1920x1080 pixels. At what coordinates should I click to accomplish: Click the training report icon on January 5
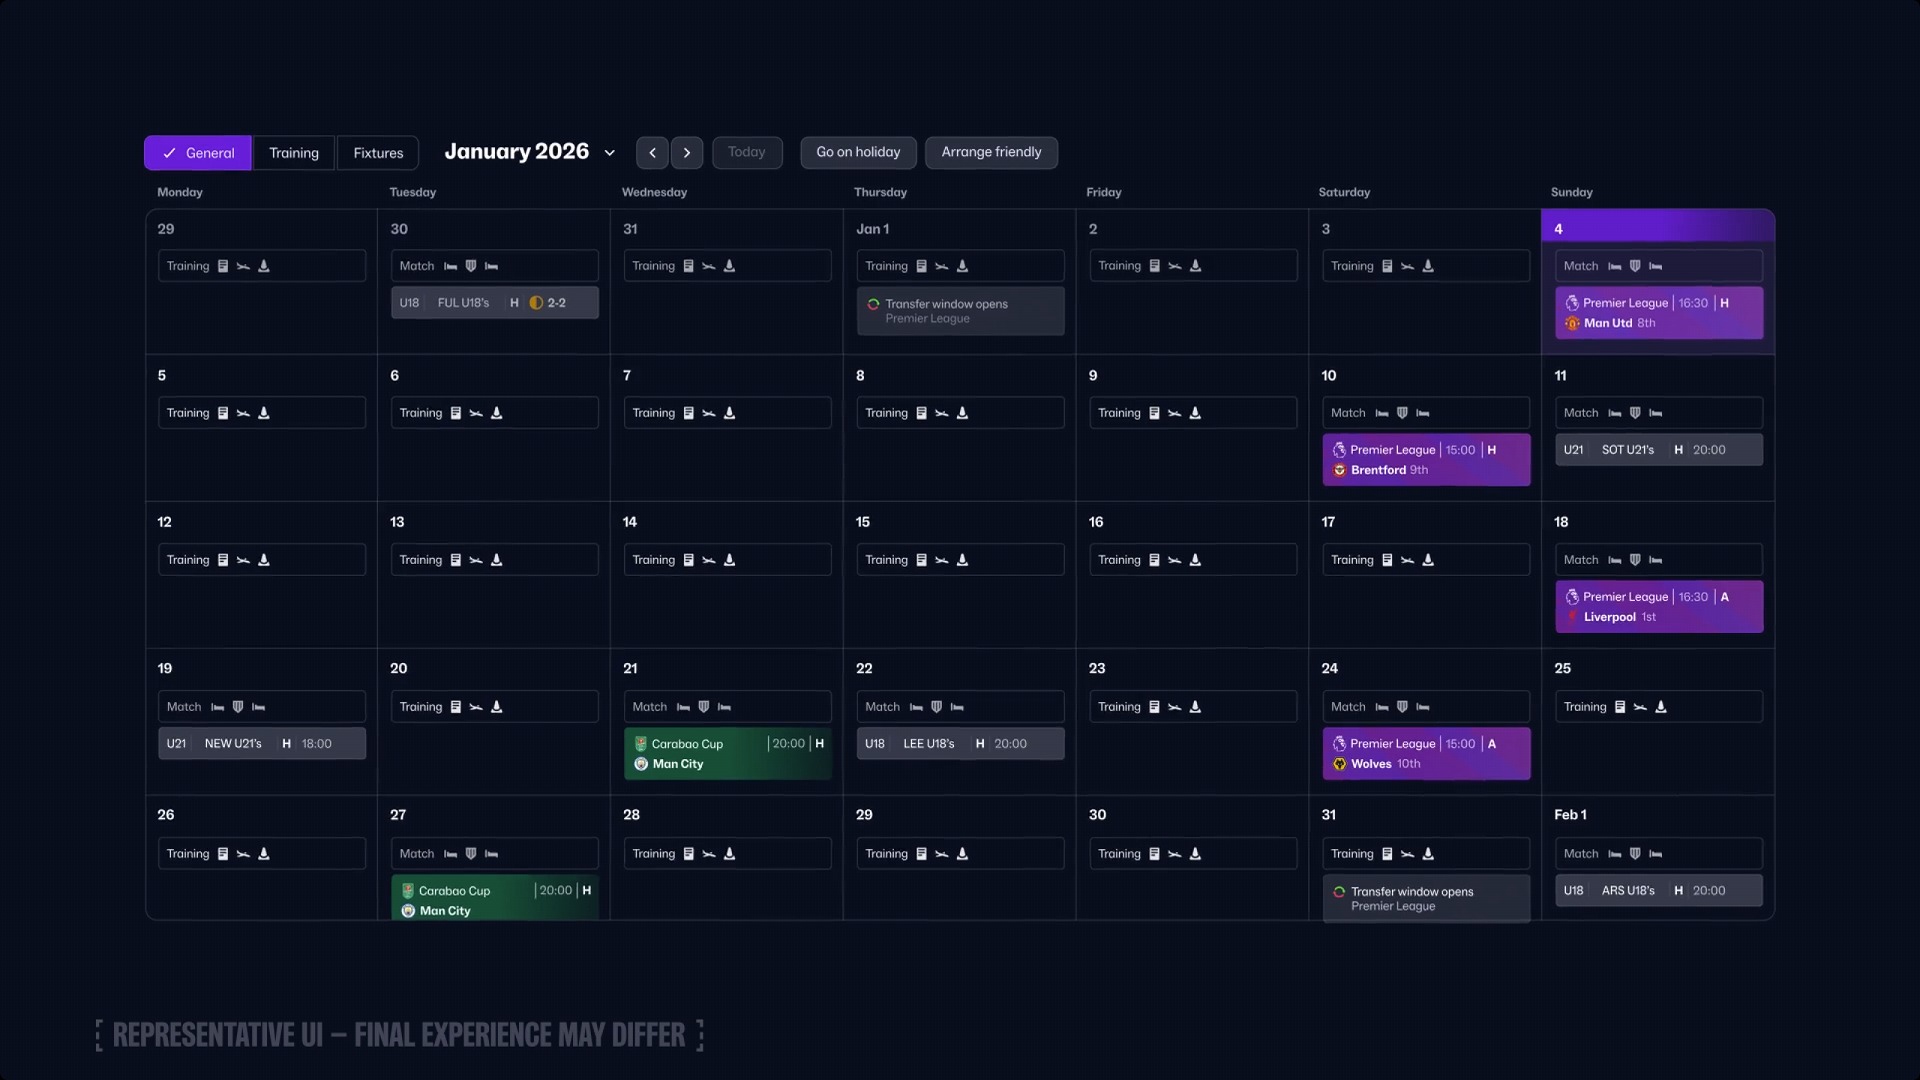pos(222,412)
